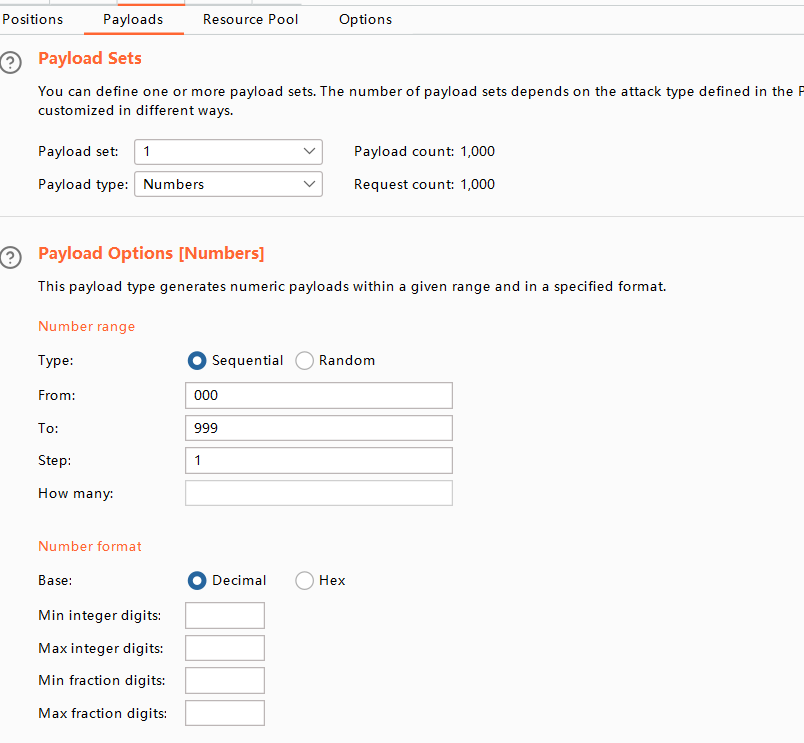Click the Max fraction digits field
The width and height of the screenshot is (804, 743).
tap(225, 714)
